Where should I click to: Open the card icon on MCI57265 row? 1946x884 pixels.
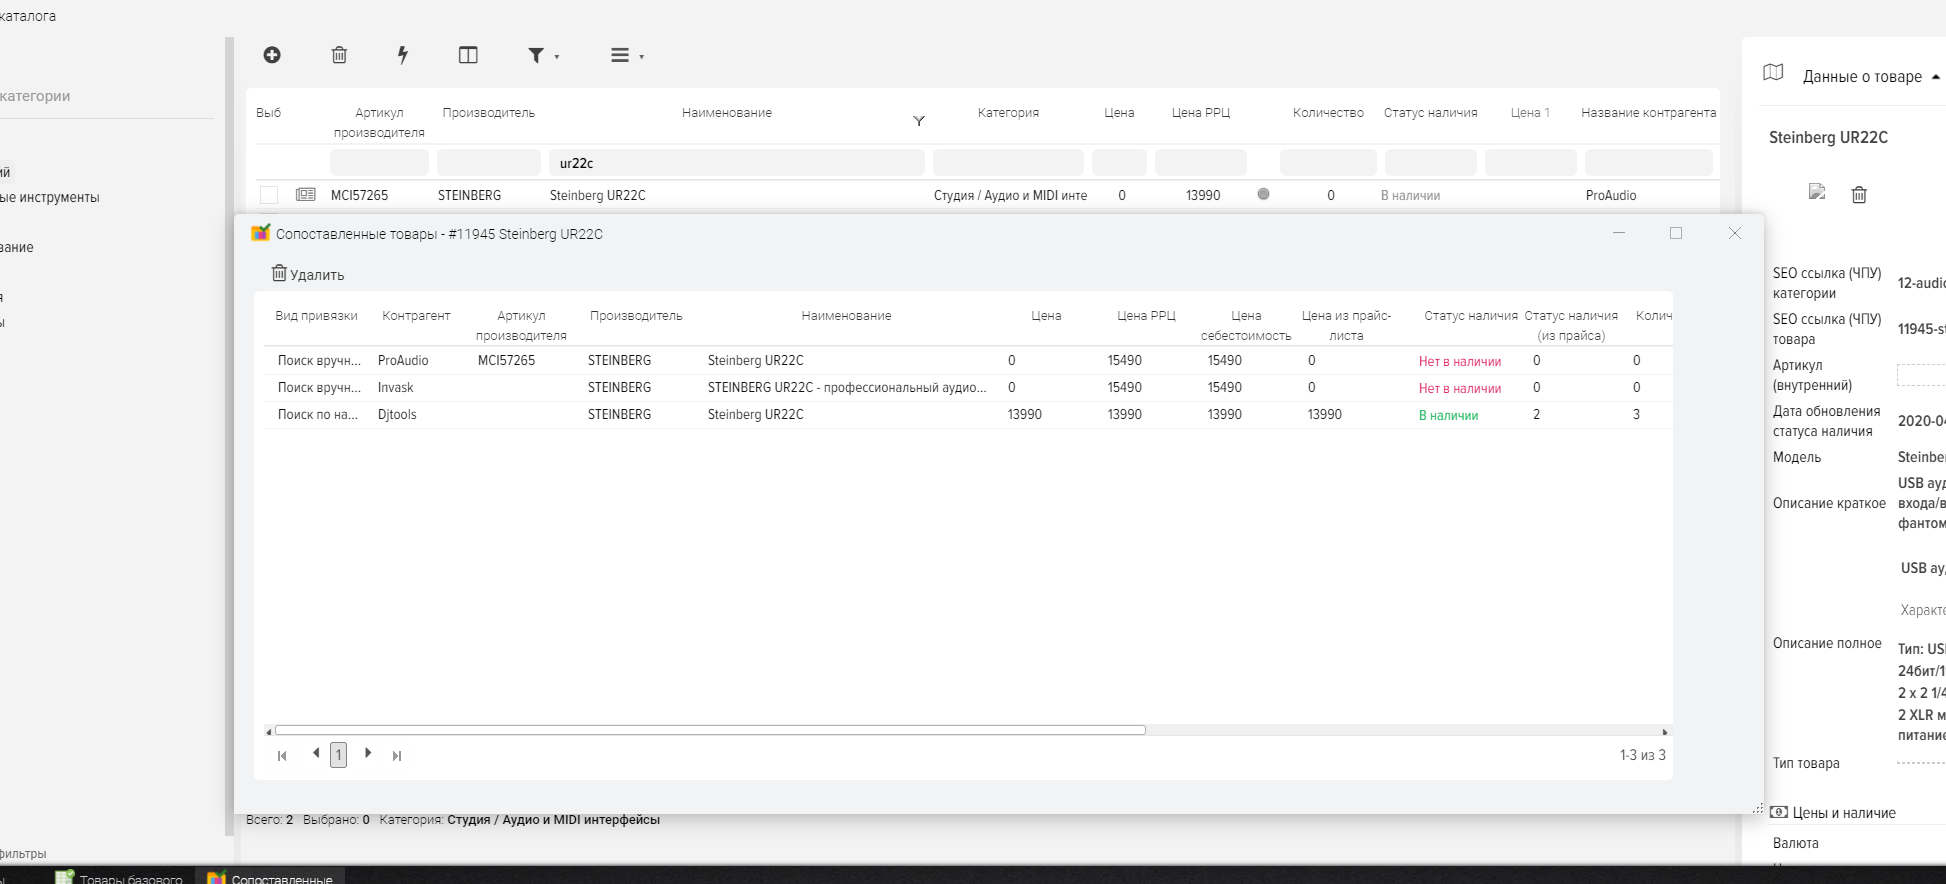click(306, 194)
